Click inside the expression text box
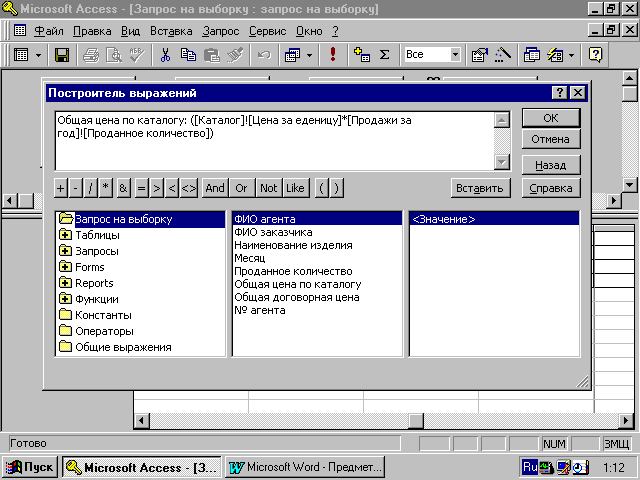The image size is (640, 480). [274, 141]
